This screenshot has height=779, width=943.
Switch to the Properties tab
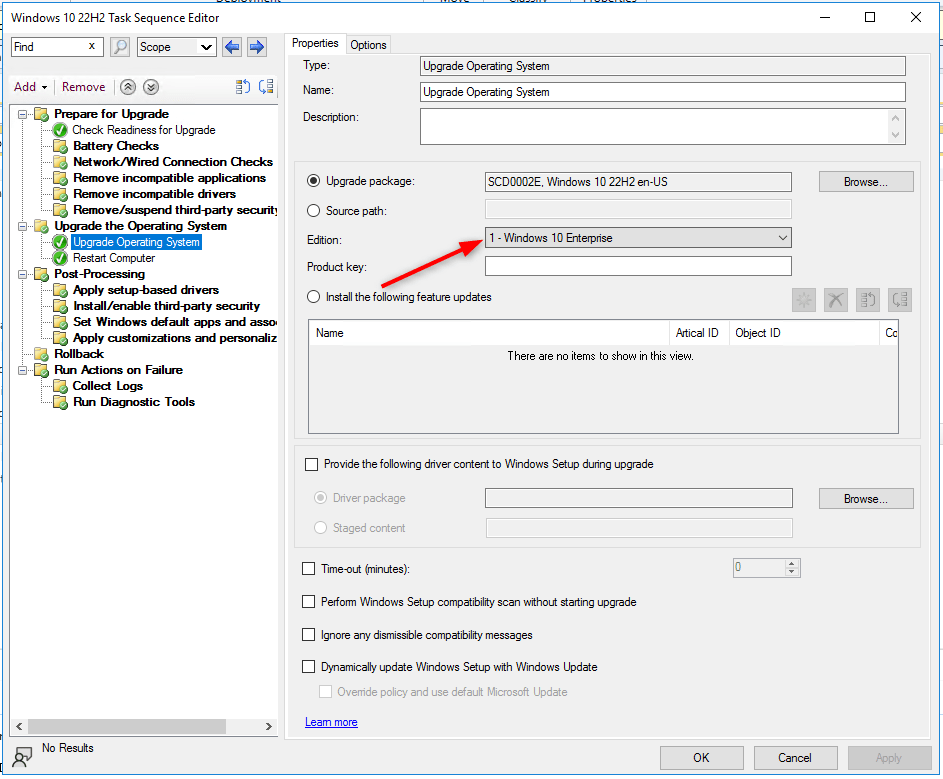click(315, 43)
